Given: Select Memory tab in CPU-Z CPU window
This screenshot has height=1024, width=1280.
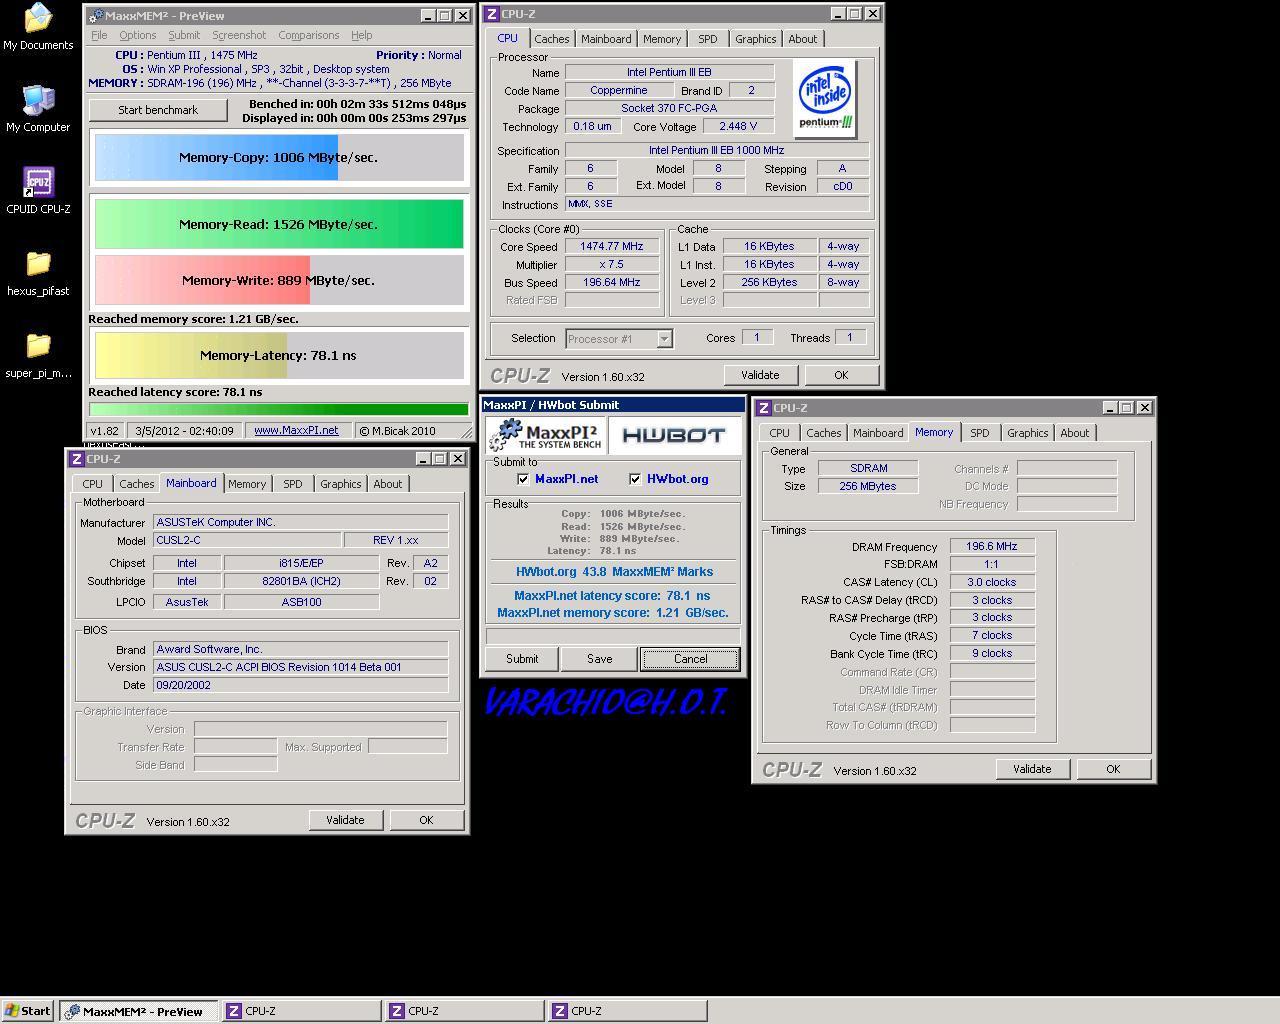Looking at the screenshot, I should [x=662, y=39].
